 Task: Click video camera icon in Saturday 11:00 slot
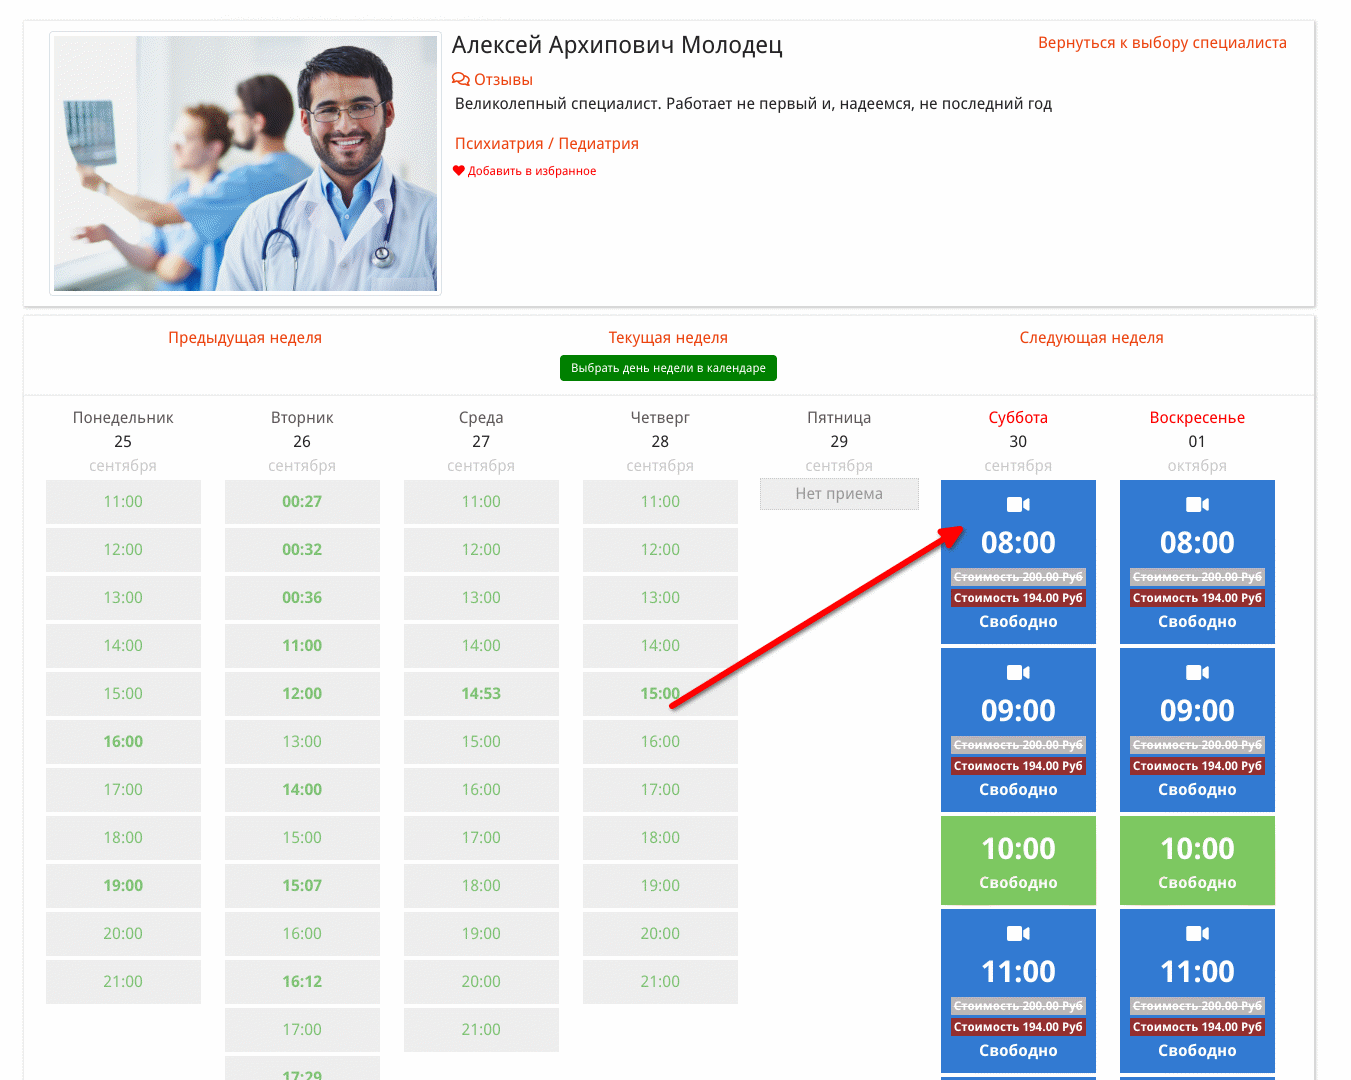click(x=1018, y=934)
